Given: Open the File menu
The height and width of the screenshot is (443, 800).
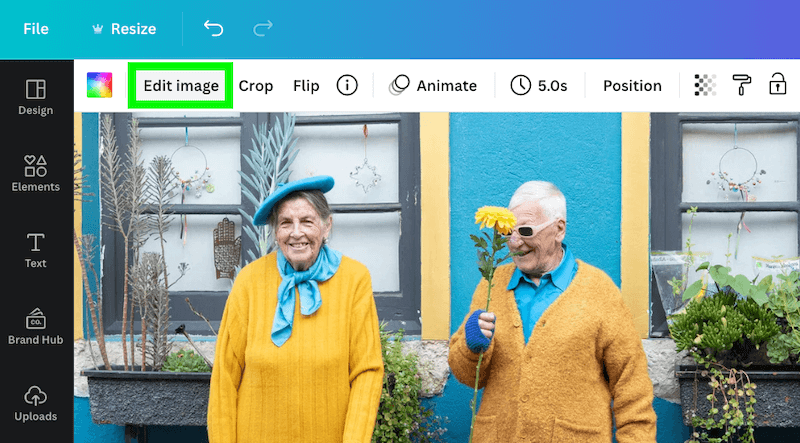Looking at the screenshot, I should (x=36, y=29).
